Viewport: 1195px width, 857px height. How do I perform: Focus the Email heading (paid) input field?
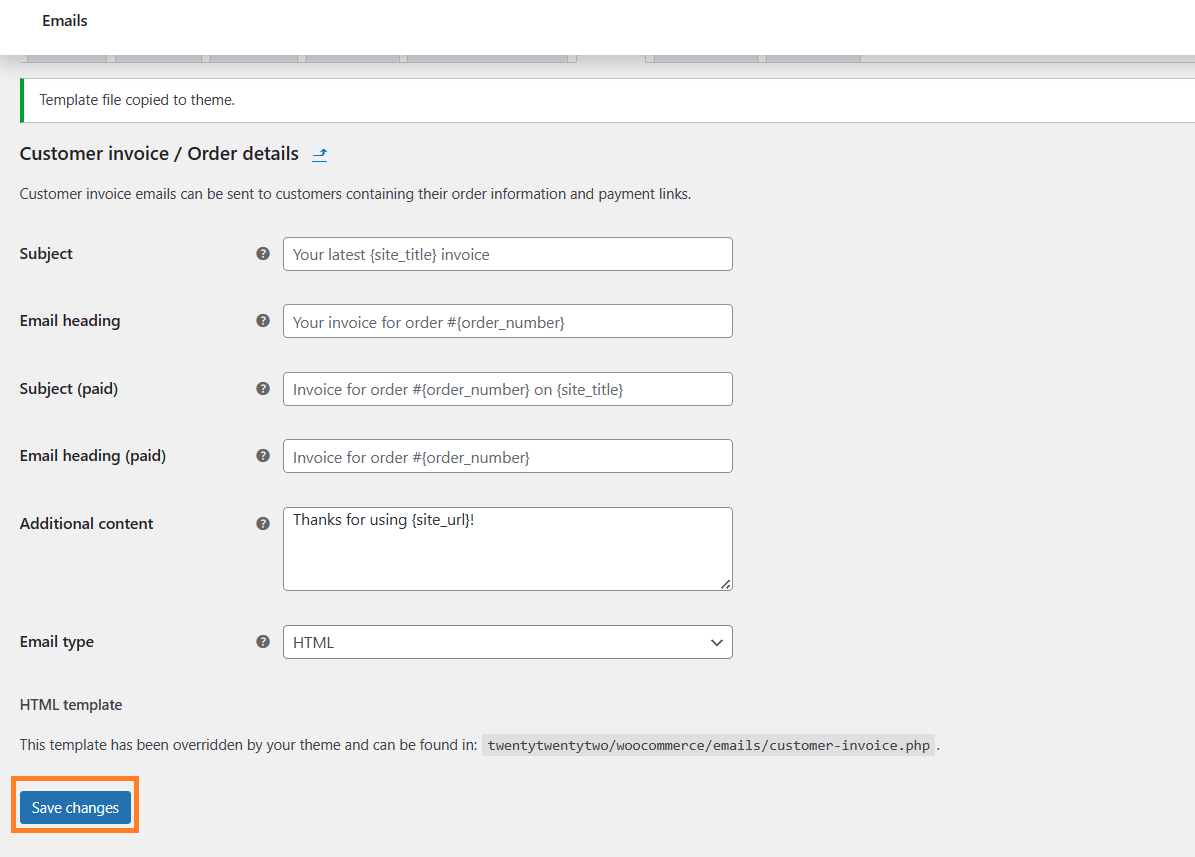tap(508, 456)
